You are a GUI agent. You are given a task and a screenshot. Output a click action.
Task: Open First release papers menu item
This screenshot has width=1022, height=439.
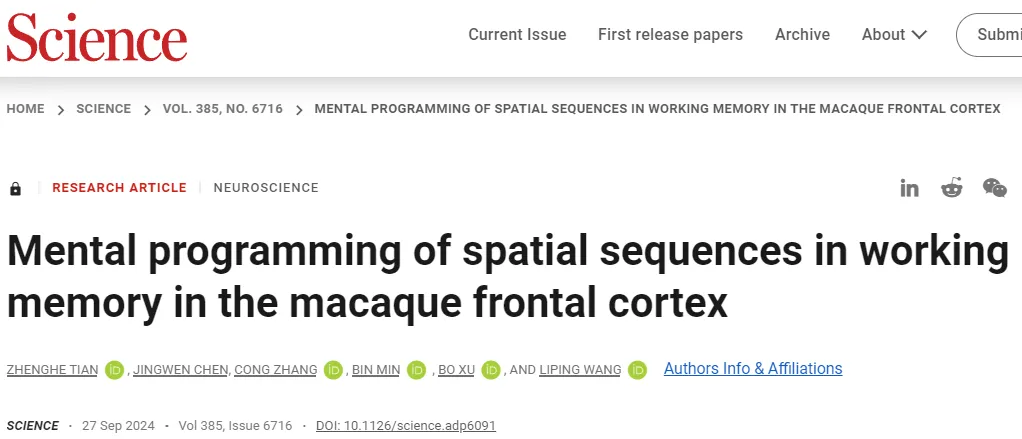coord(671,35)
